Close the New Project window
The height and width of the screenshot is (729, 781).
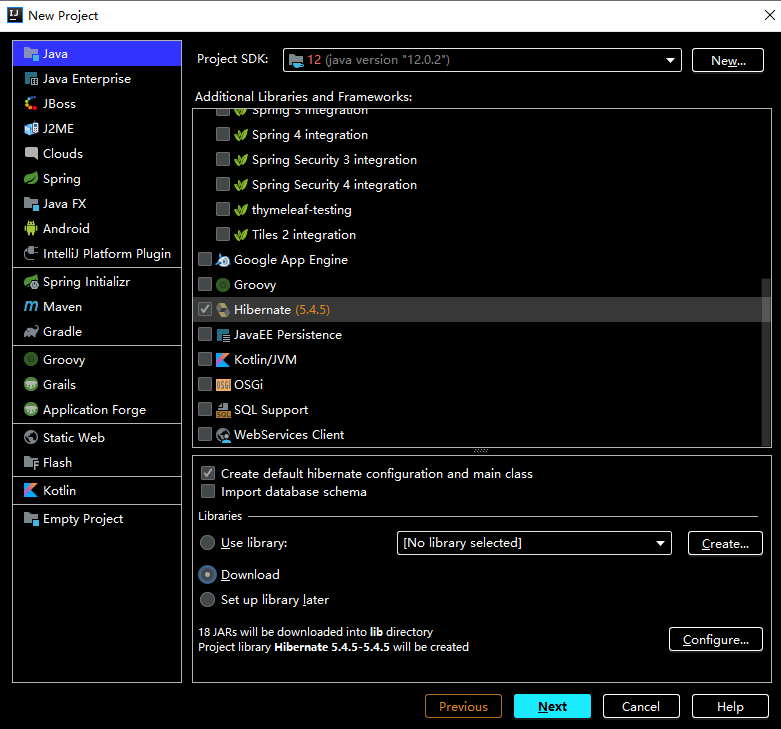pyautogui.click(x=770, y=15)
